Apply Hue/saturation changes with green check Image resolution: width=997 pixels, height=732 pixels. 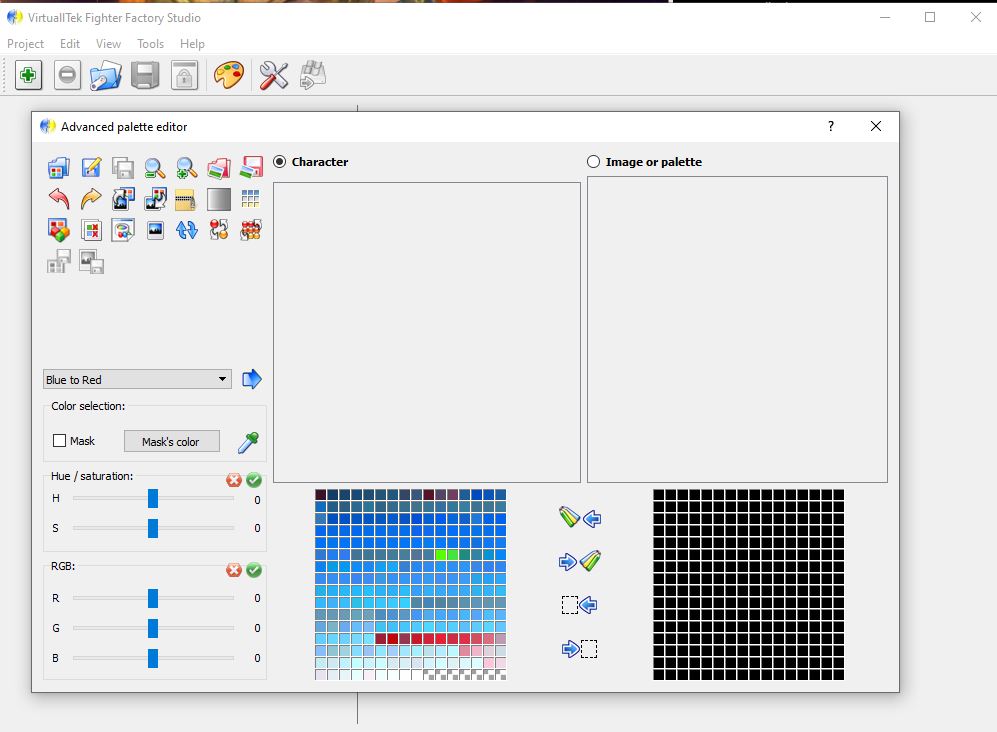[254, 480]
